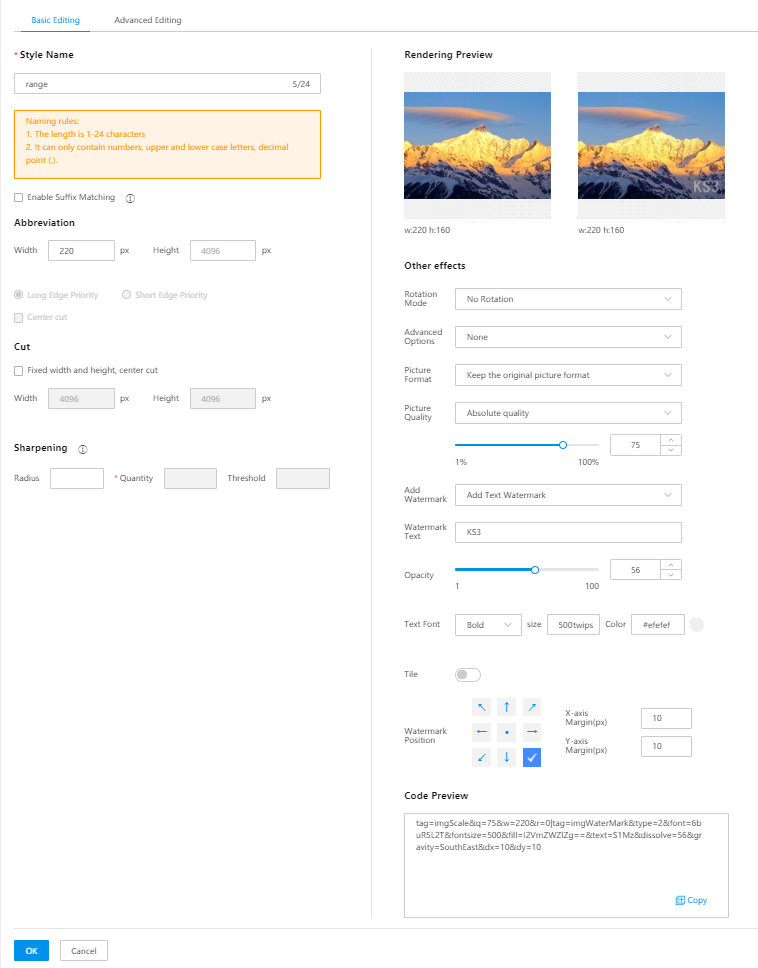Click the opacity slider handle

coord(535,570)
